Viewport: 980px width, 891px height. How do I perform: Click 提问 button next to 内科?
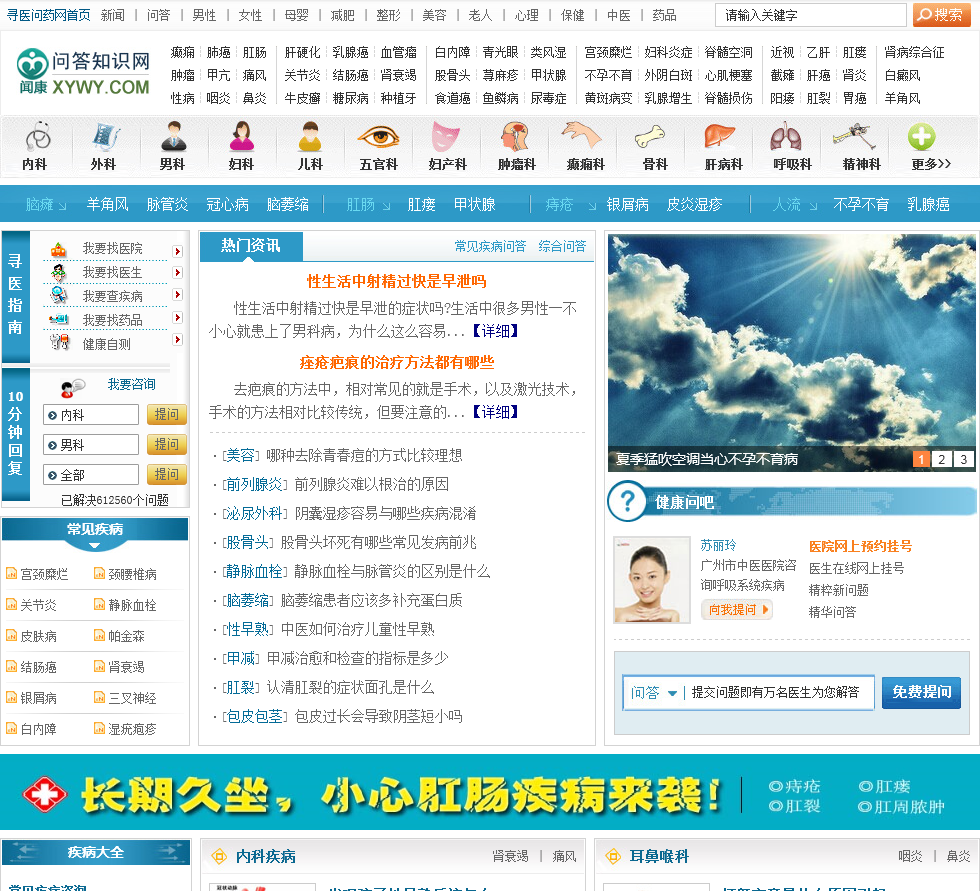[167, 414]
